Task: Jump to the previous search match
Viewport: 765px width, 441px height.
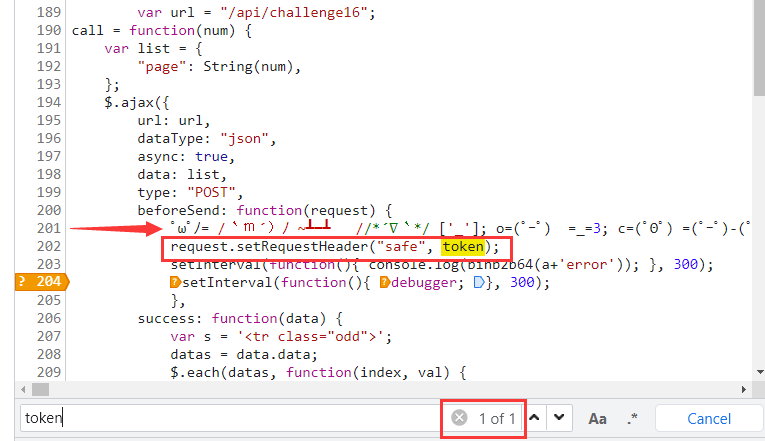Action: (x=535, y=418)
